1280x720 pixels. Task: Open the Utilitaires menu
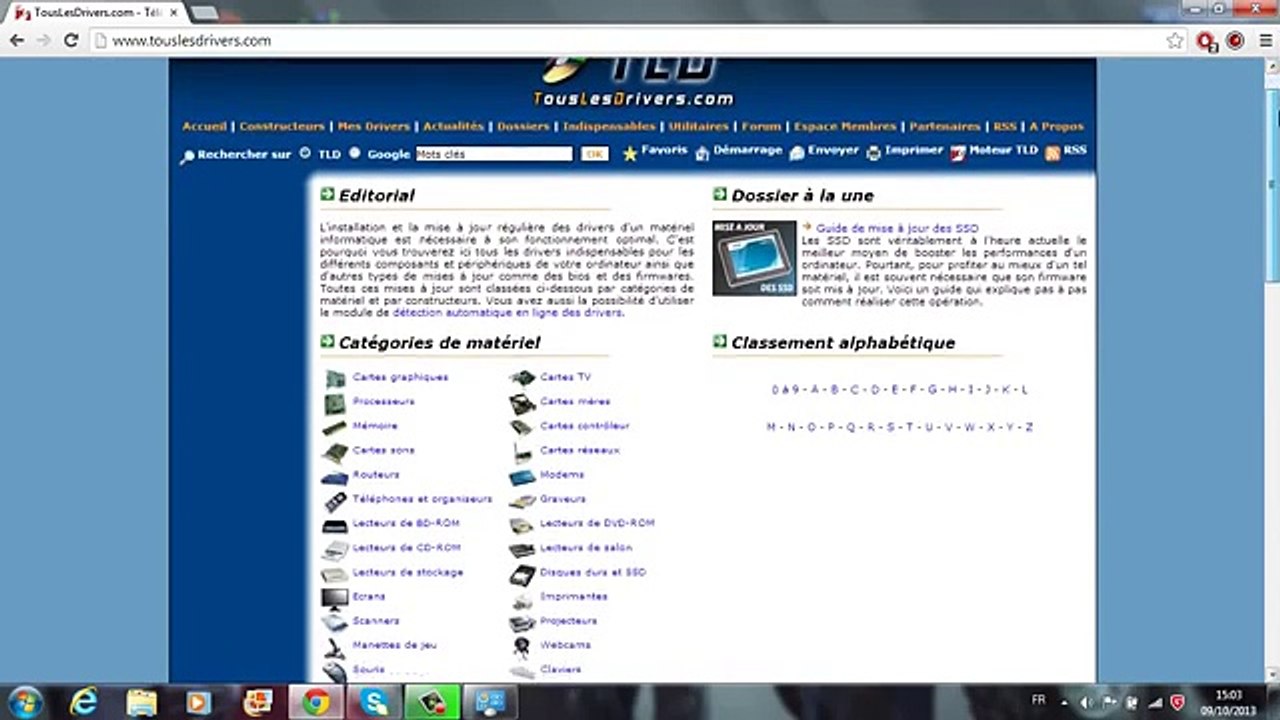tap(698, 127)
